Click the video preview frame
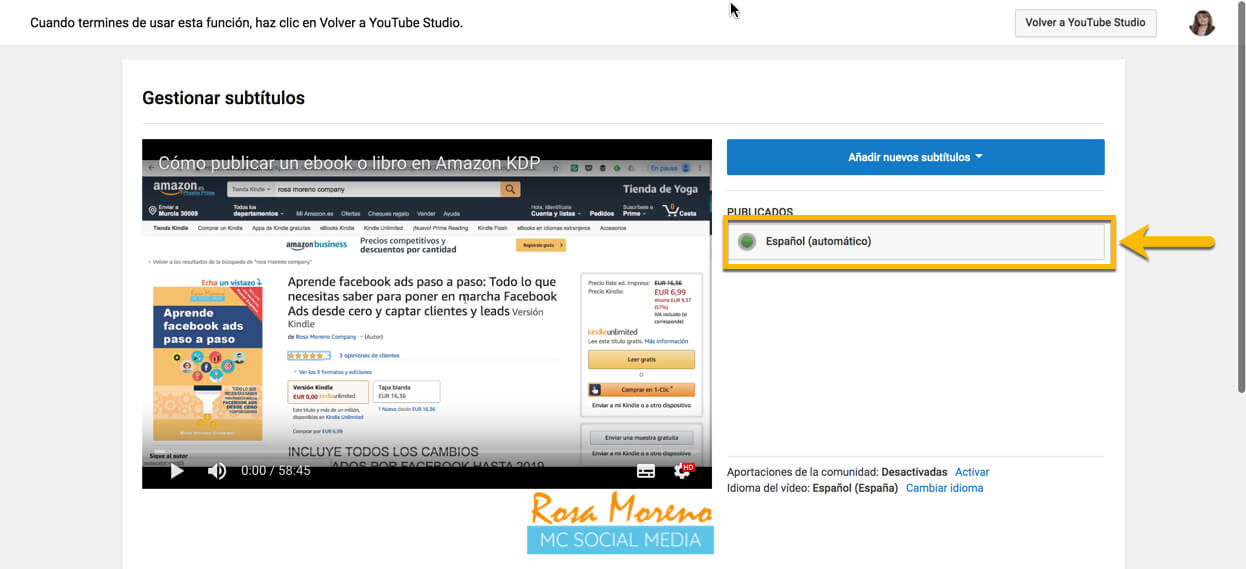This screenshot has height=569, width=1246. [427, 314]
